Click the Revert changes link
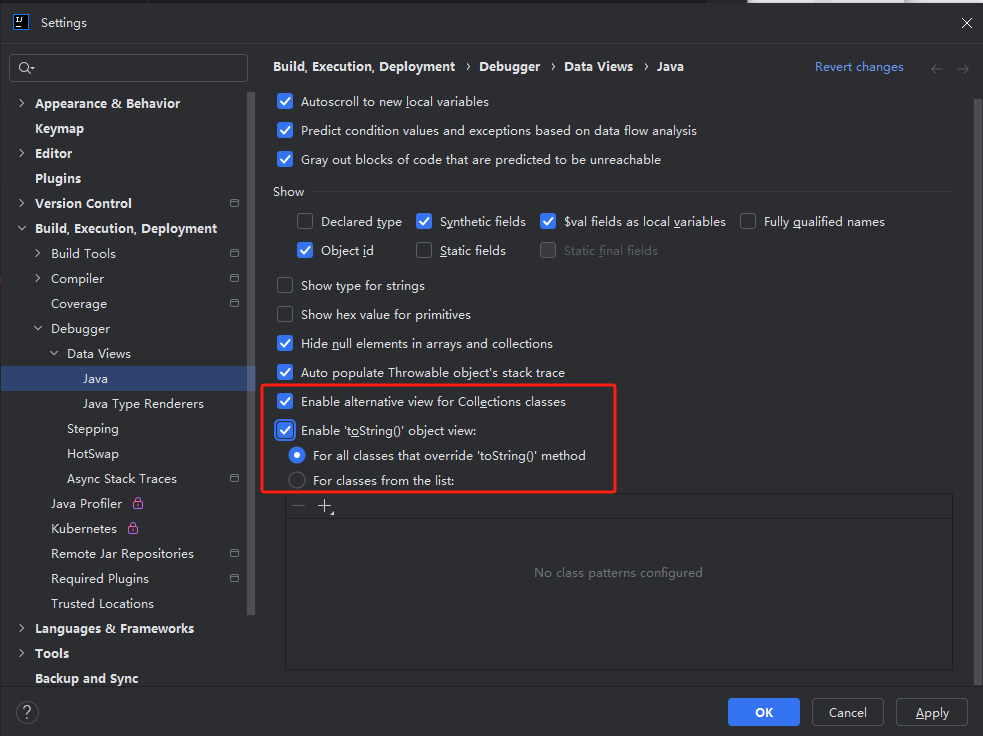The width and height of the screenshot is (983, 736). 859,67
